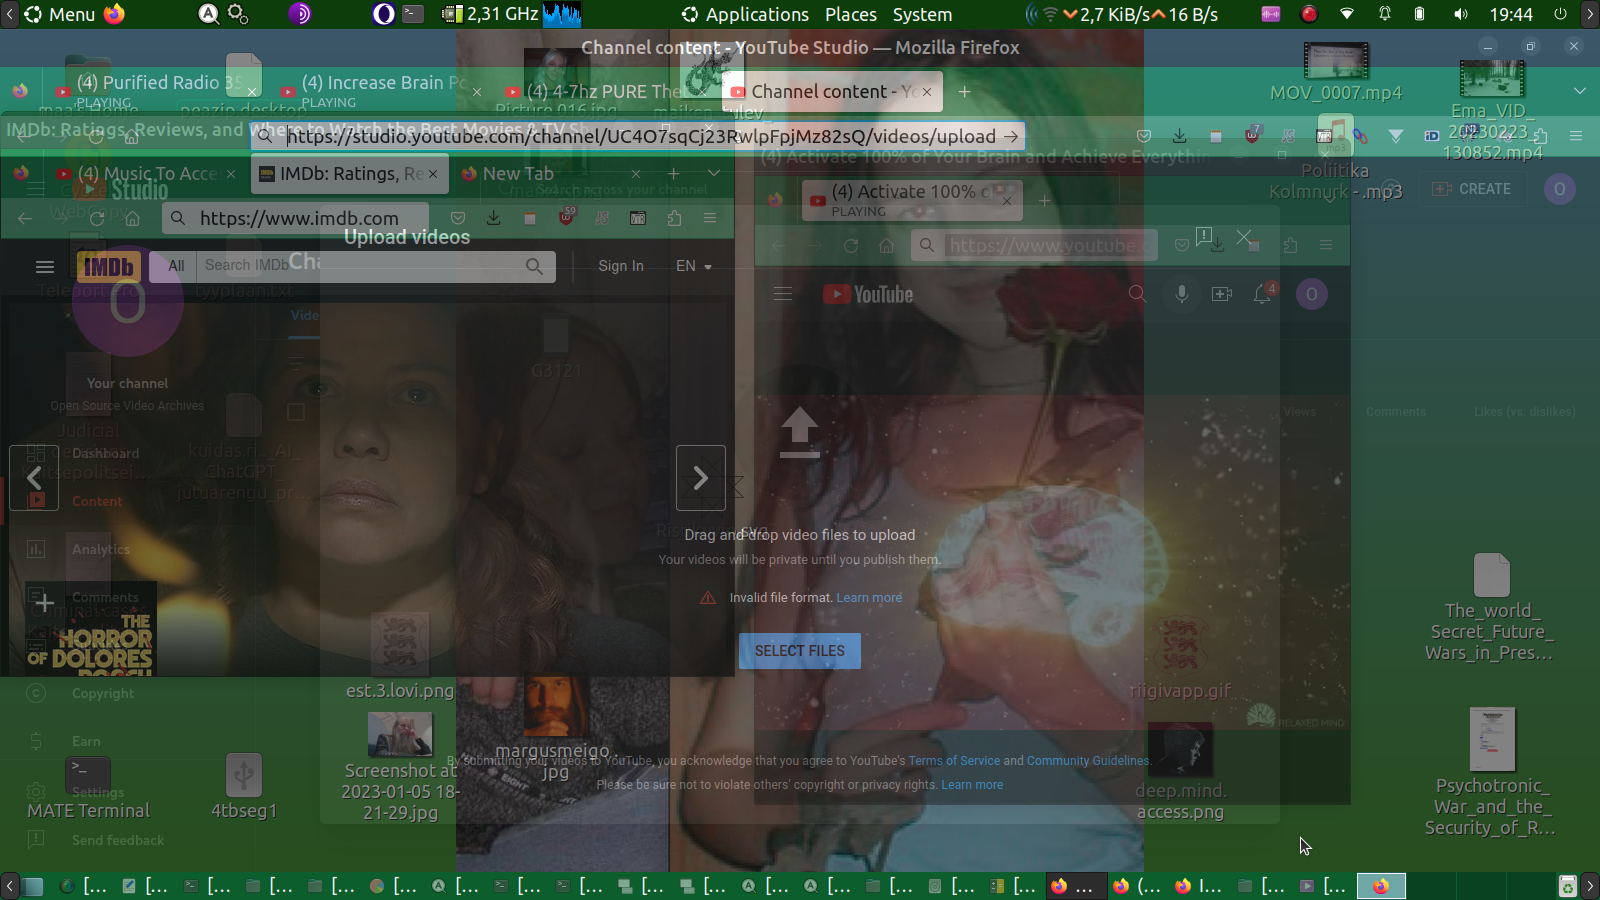This screenshot has height=900, width=1600.
Task: Open the tab list dropdown in YouTube Studio window
Action: [x=1580, y=91]
